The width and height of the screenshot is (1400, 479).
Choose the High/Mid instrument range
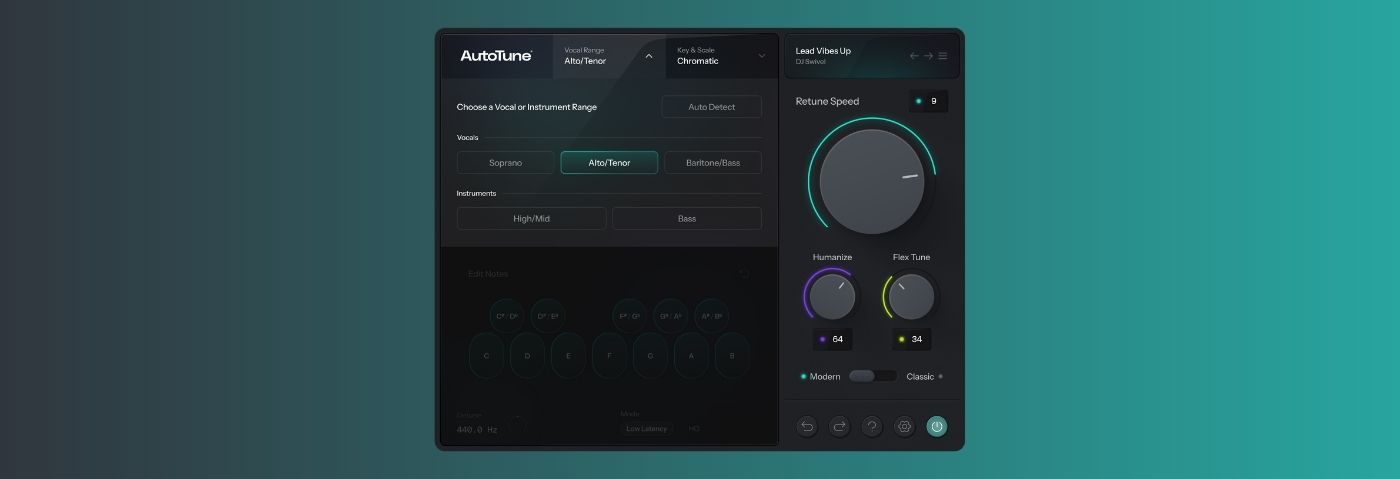(531, 219)
